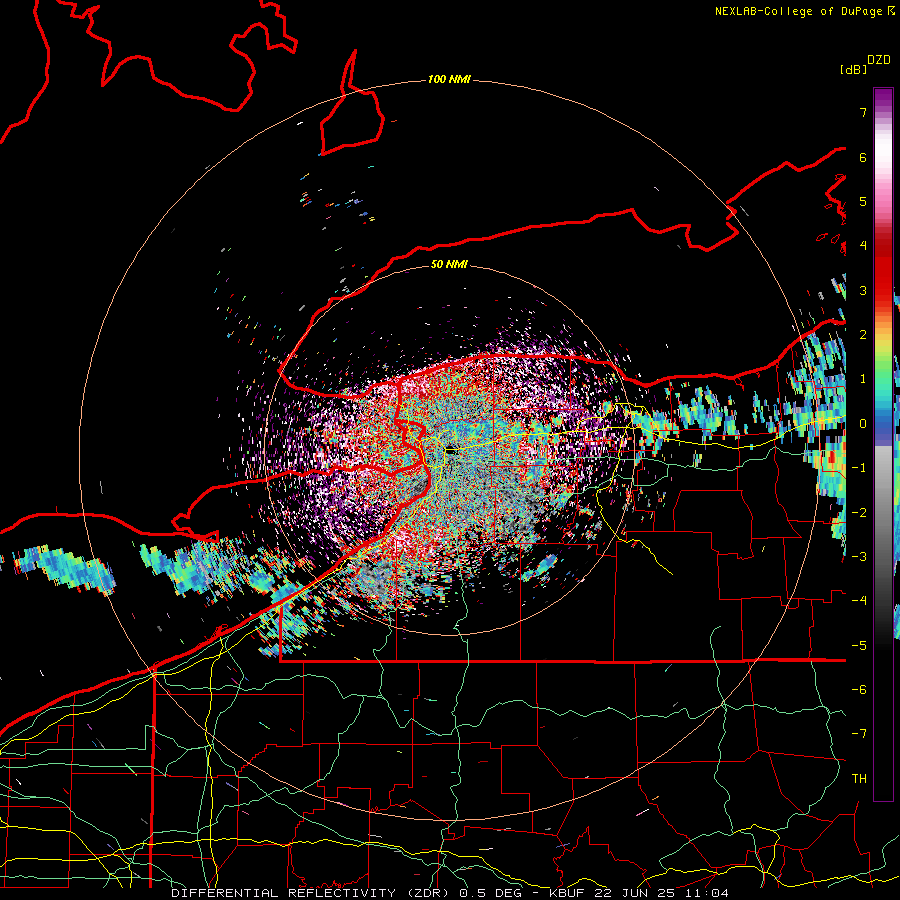Click the Differential Reflectivity caption at bottom

450,893
